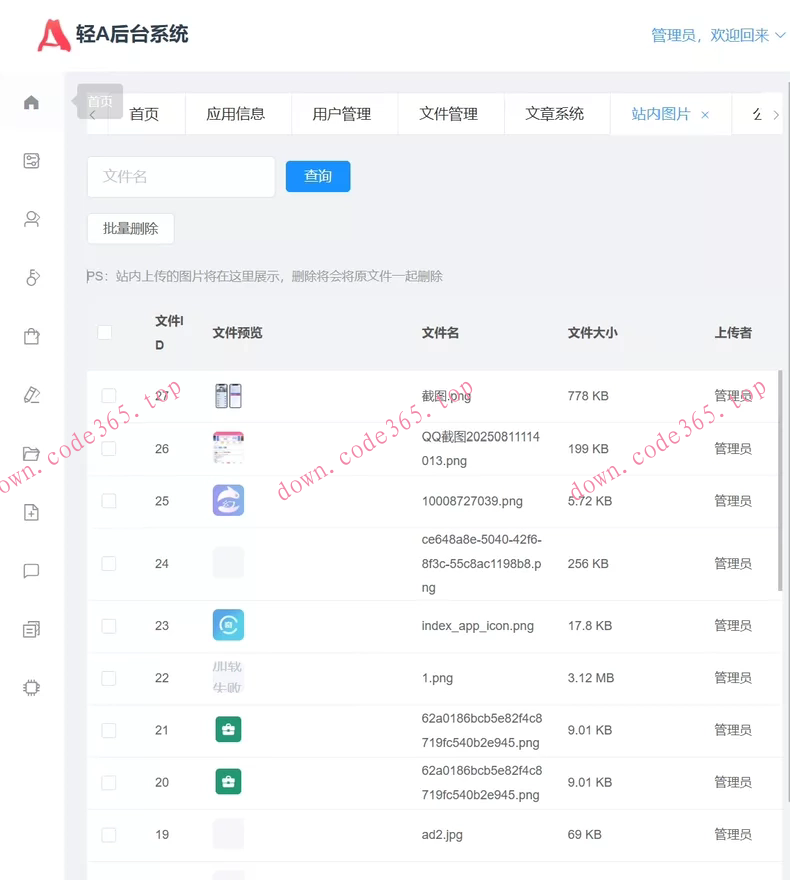Click file name ad2.jpg

pyautogui.click(x=442, y=835)
